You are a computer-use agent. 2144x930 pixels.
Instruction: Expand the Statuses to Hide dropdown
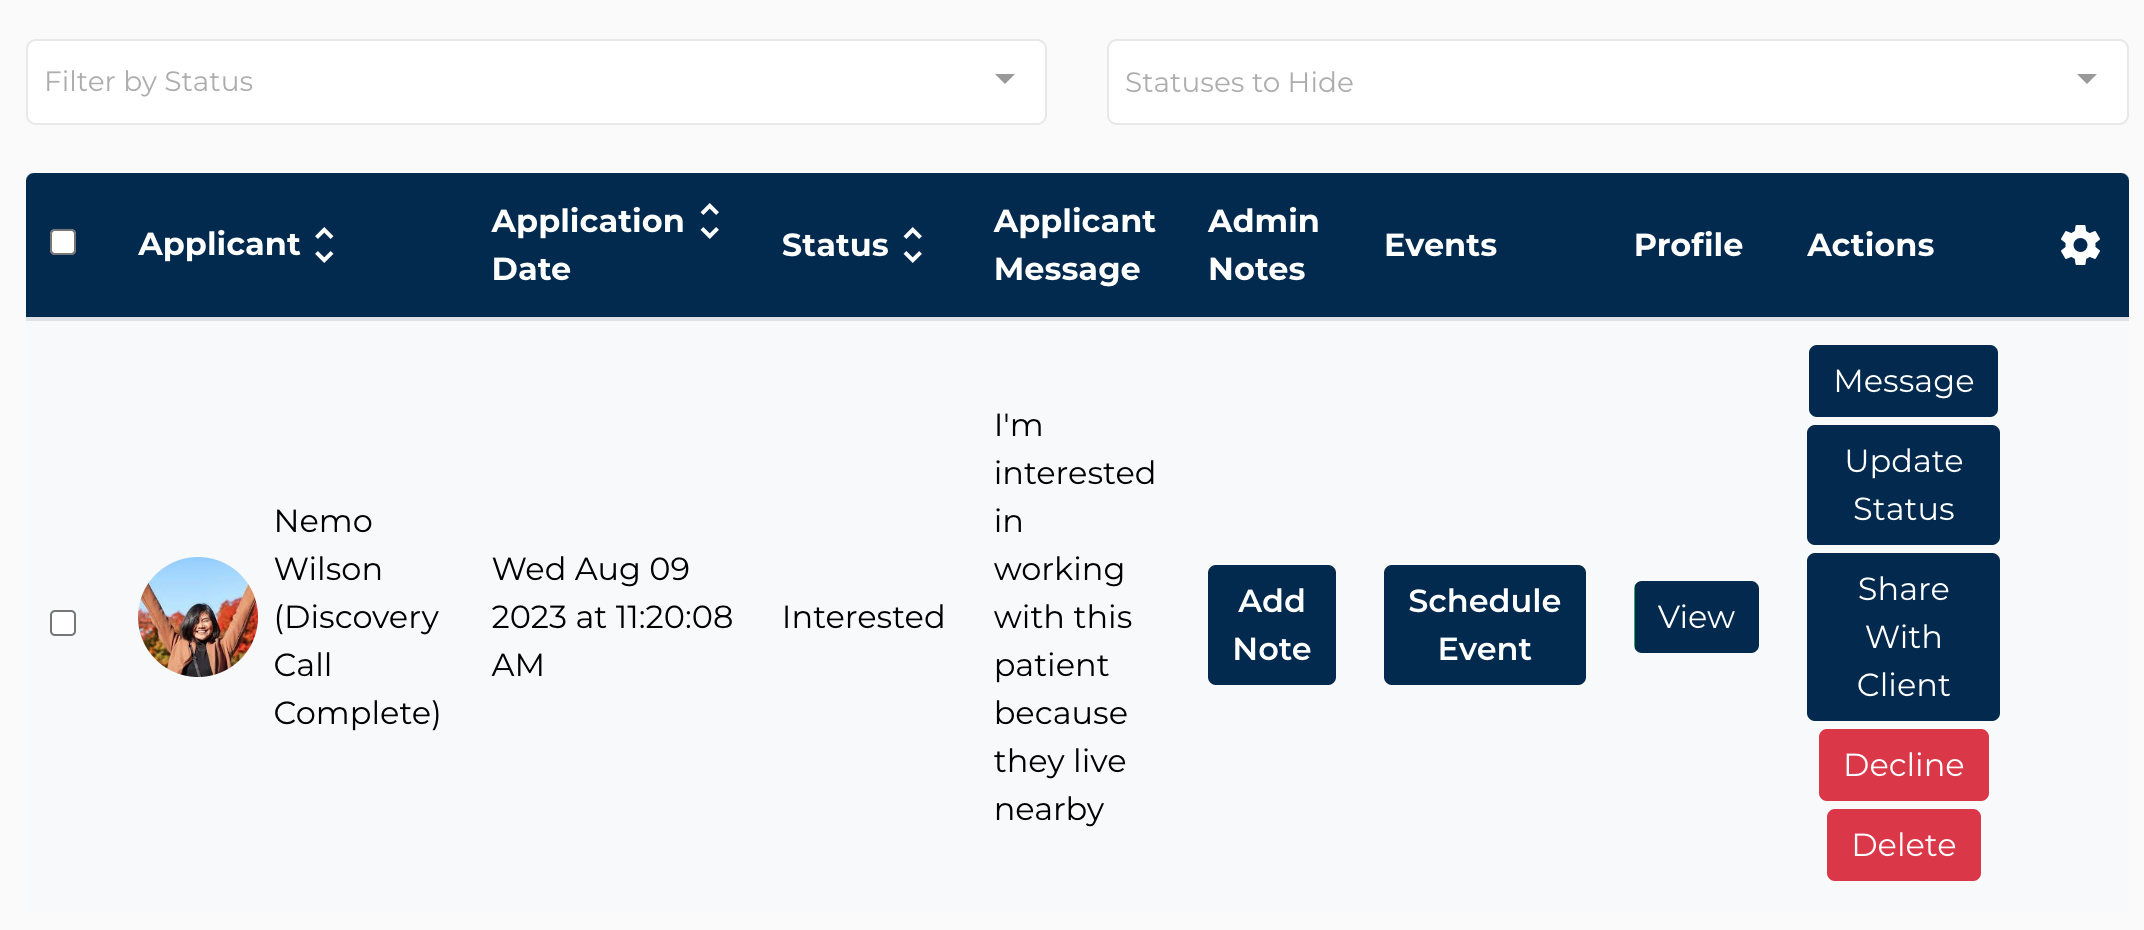[1617, 82]
